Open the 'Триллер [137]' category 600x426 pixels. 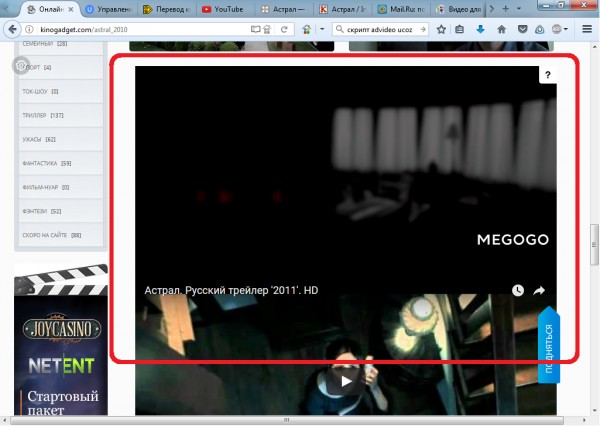click(x=61, y=115)
